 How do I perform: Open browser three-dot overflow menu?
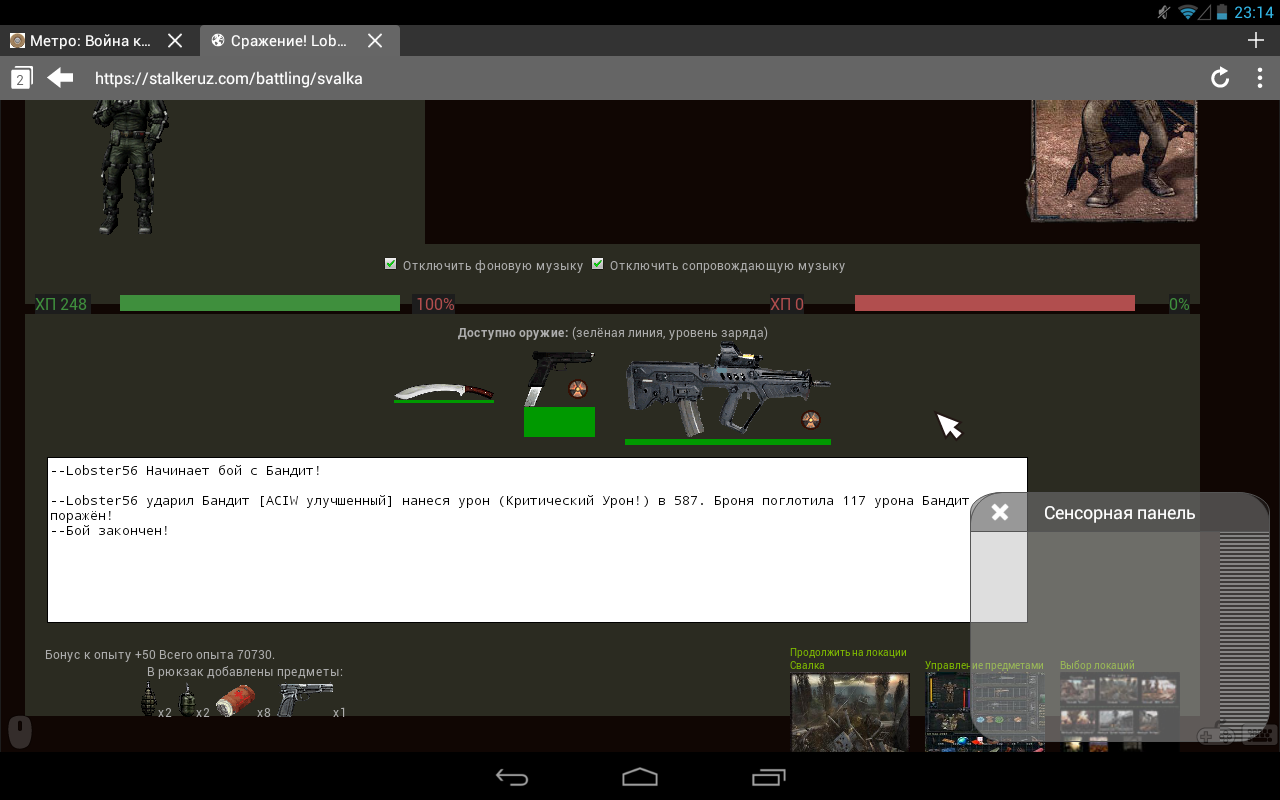pyautogui.click(x=1259, y=78)
